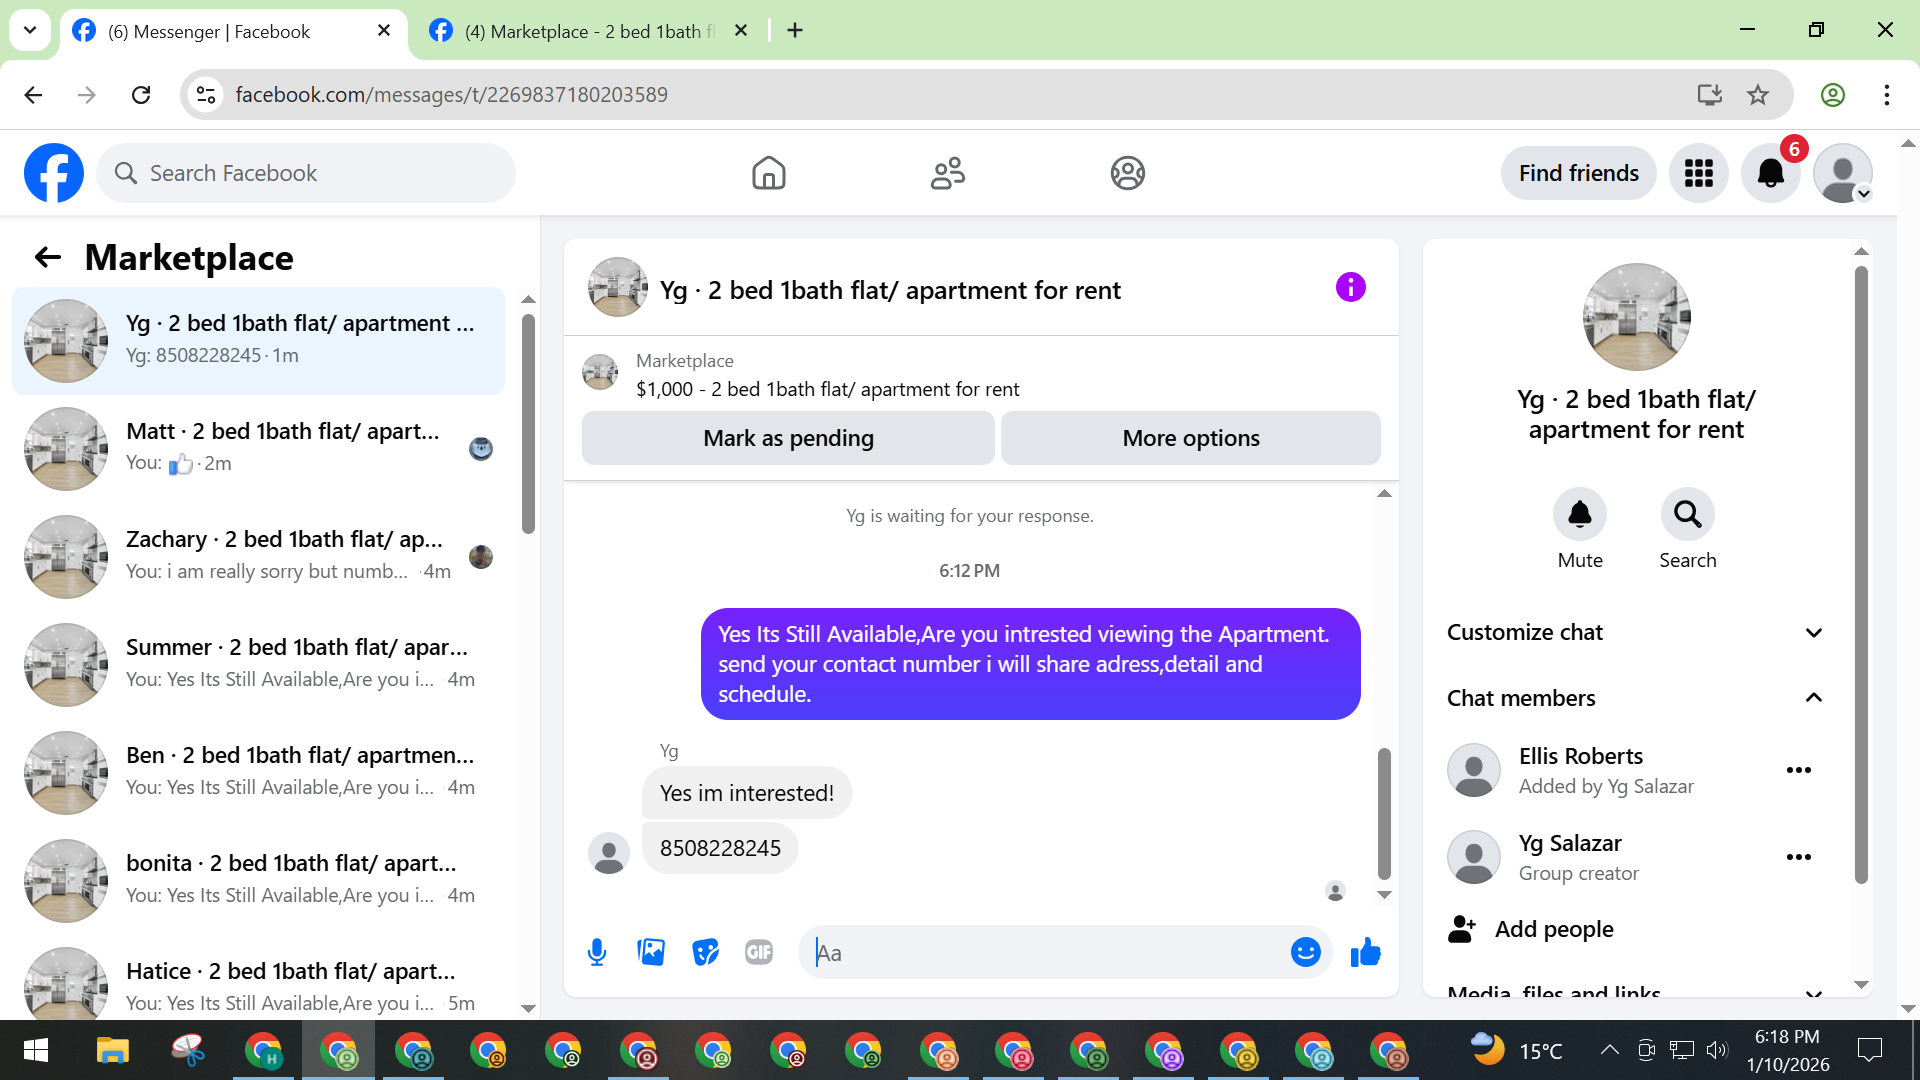Expand Customize chat section
The image size is (1920, 1080).
coord(1635,632)
